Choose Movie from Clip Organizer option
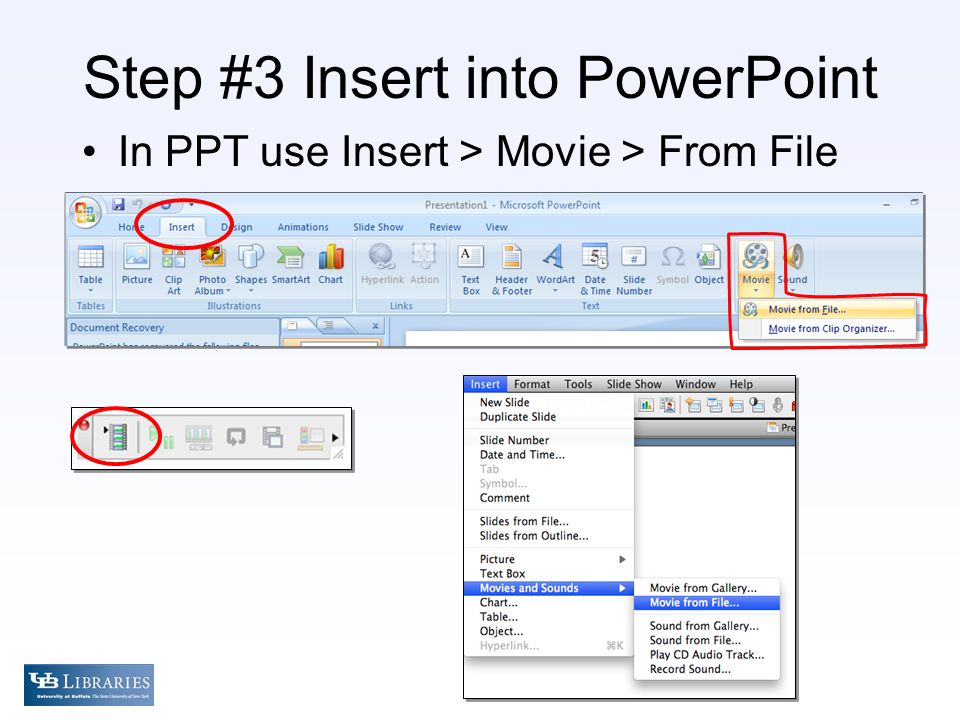Viewport: 960px width, 720px height. point(827,329)
